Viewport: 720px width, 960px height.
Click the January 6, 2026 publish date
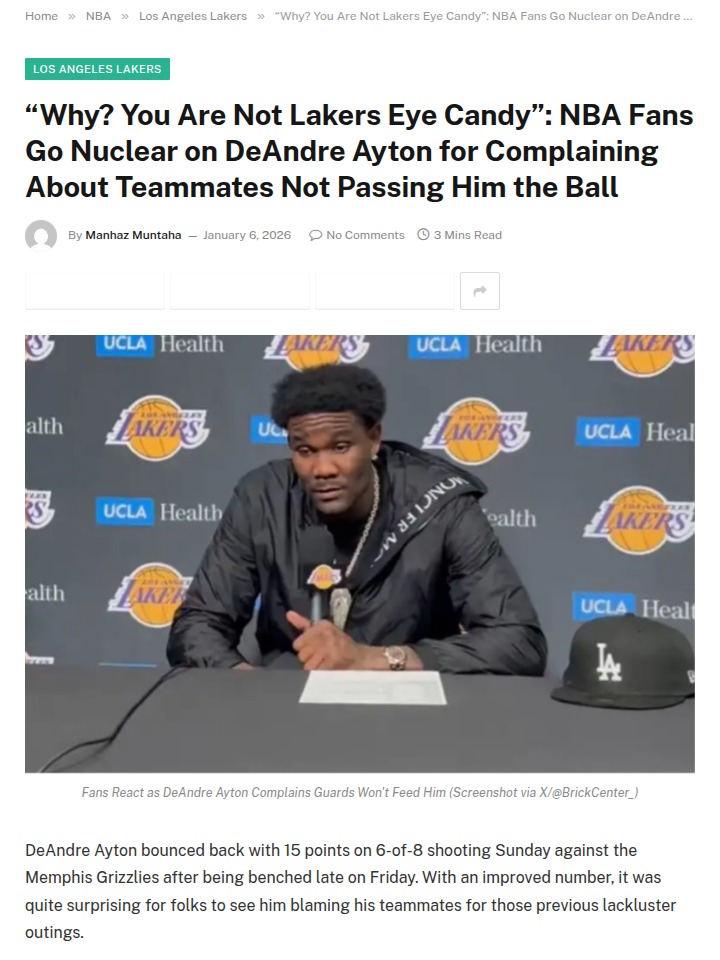pyautogui.click(x=247, y=235)
